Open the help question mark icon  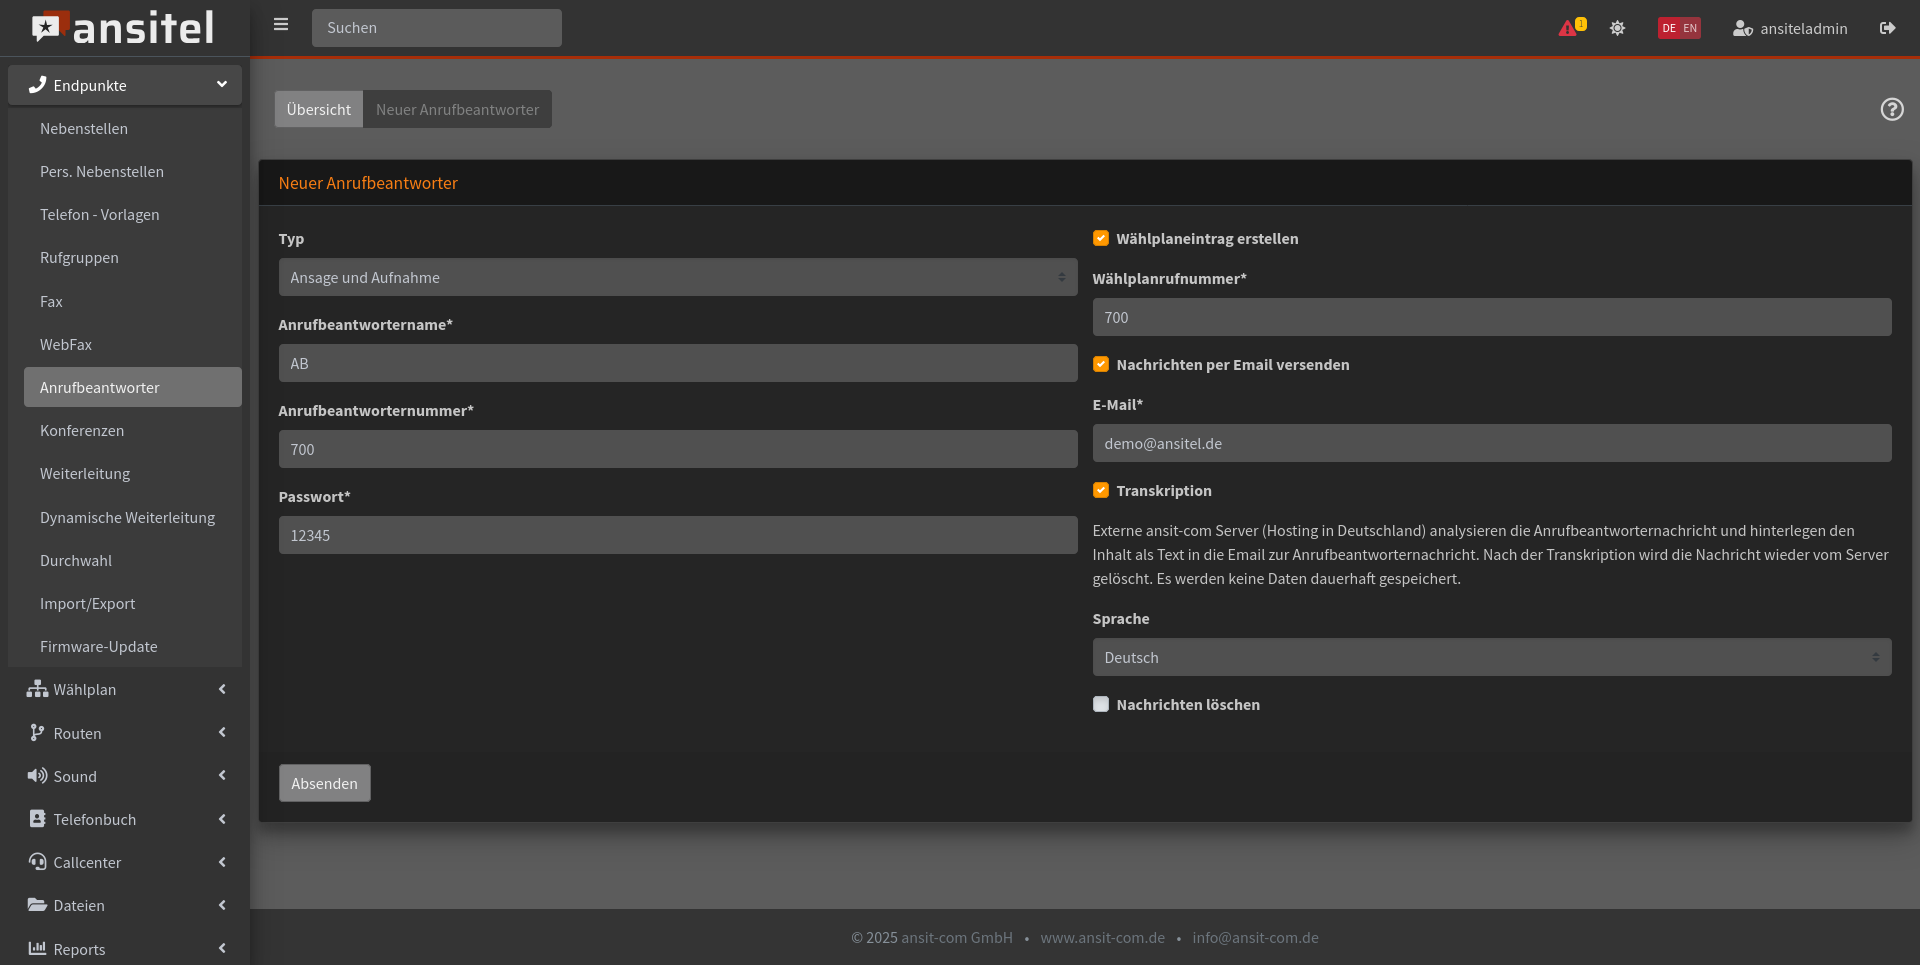click(1891, 109)
